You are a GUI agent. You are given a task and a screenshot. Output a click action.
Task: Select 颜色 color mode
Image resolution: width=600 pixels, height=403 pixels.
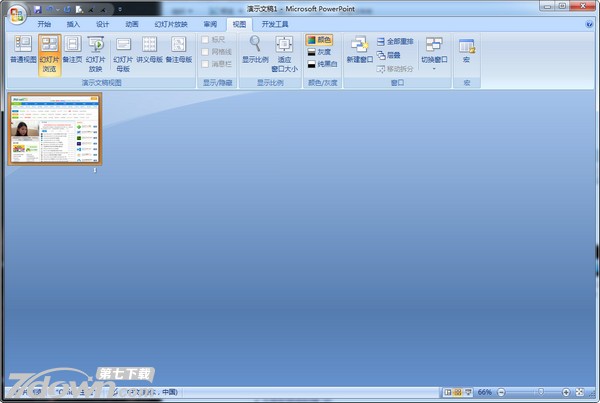(320, 40)
